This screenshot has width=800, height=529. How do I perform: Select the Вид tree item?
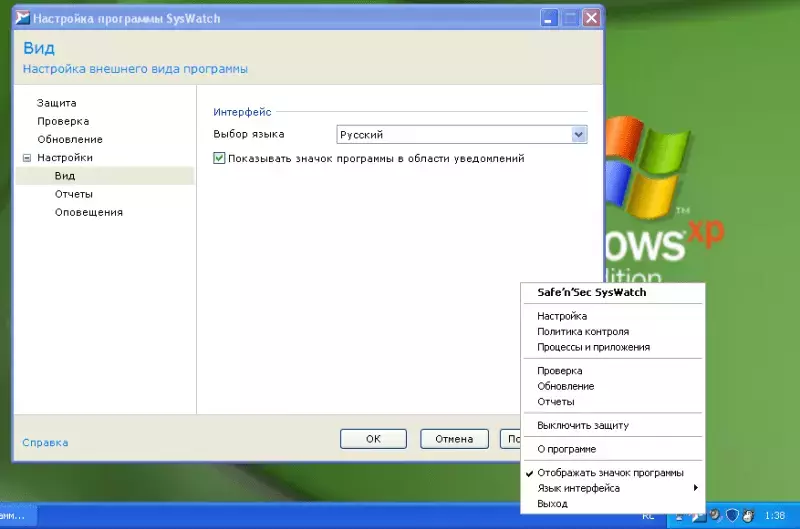(65, 175)
